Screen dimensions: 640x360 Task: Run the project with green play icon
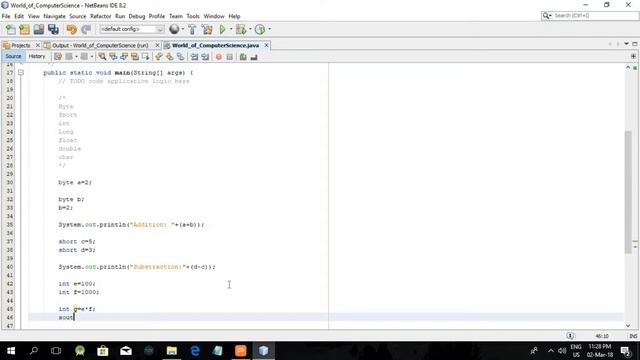[222, 29]
